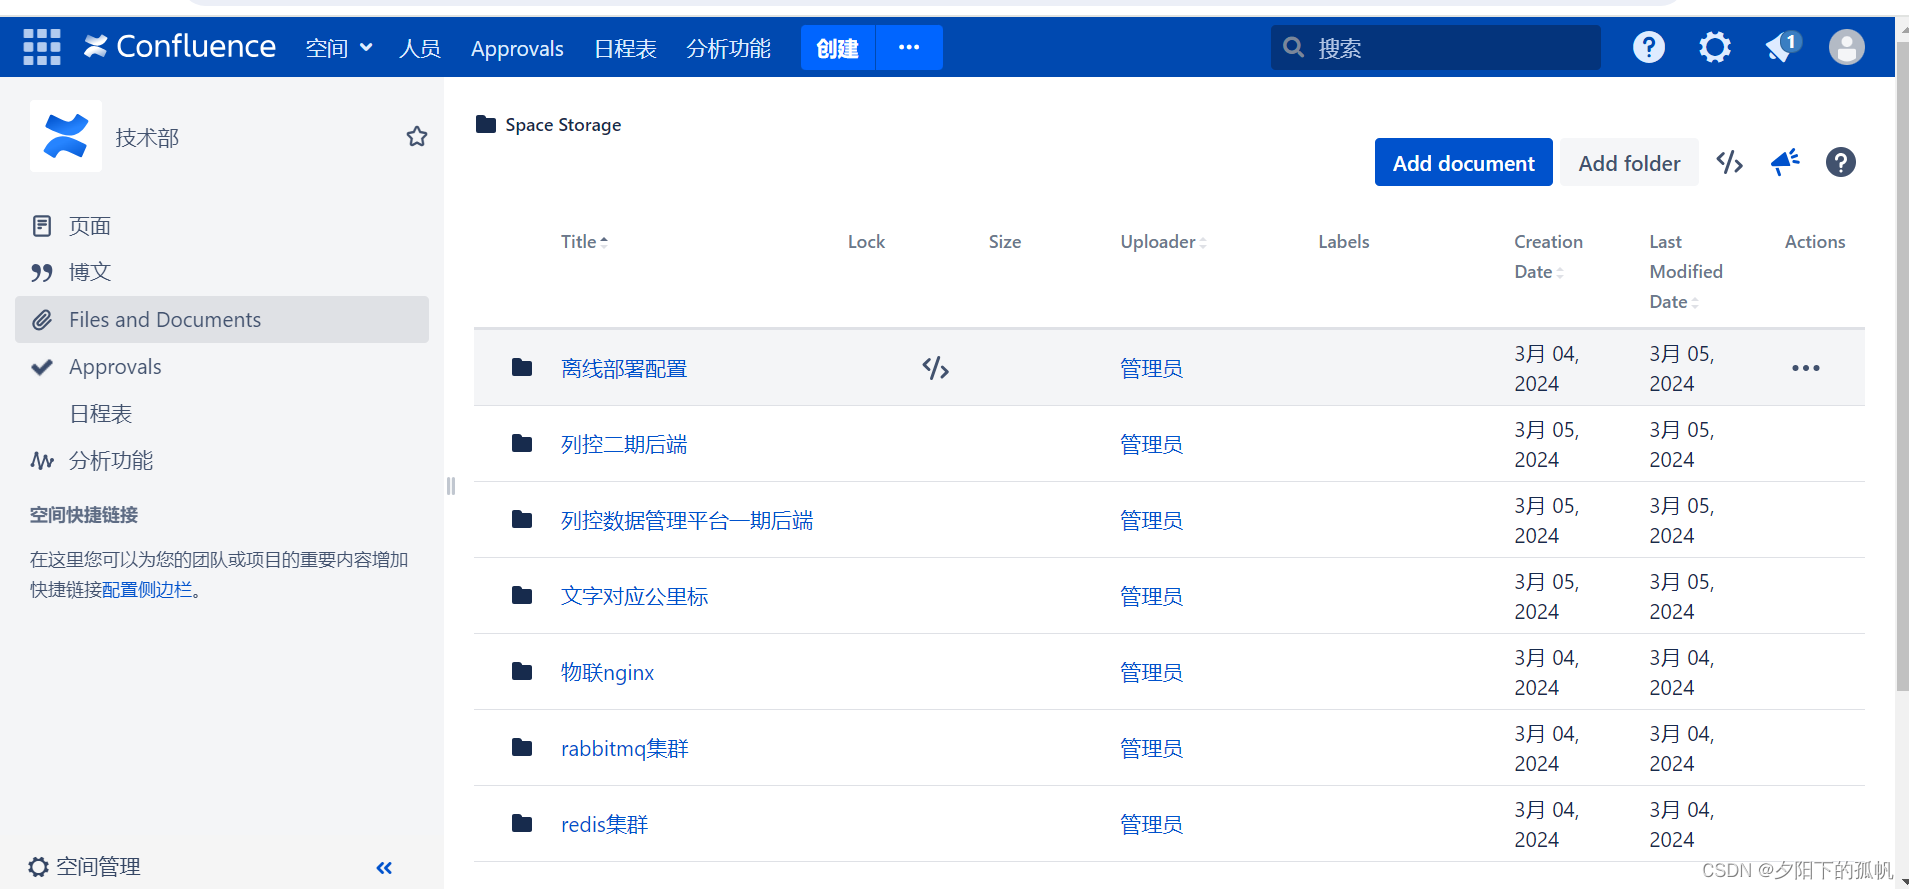This screenshot has width=1909, height=889.
Task: Click folder icon of 列控数据管理平台一期后端
Action: click(x=522, y=519)
